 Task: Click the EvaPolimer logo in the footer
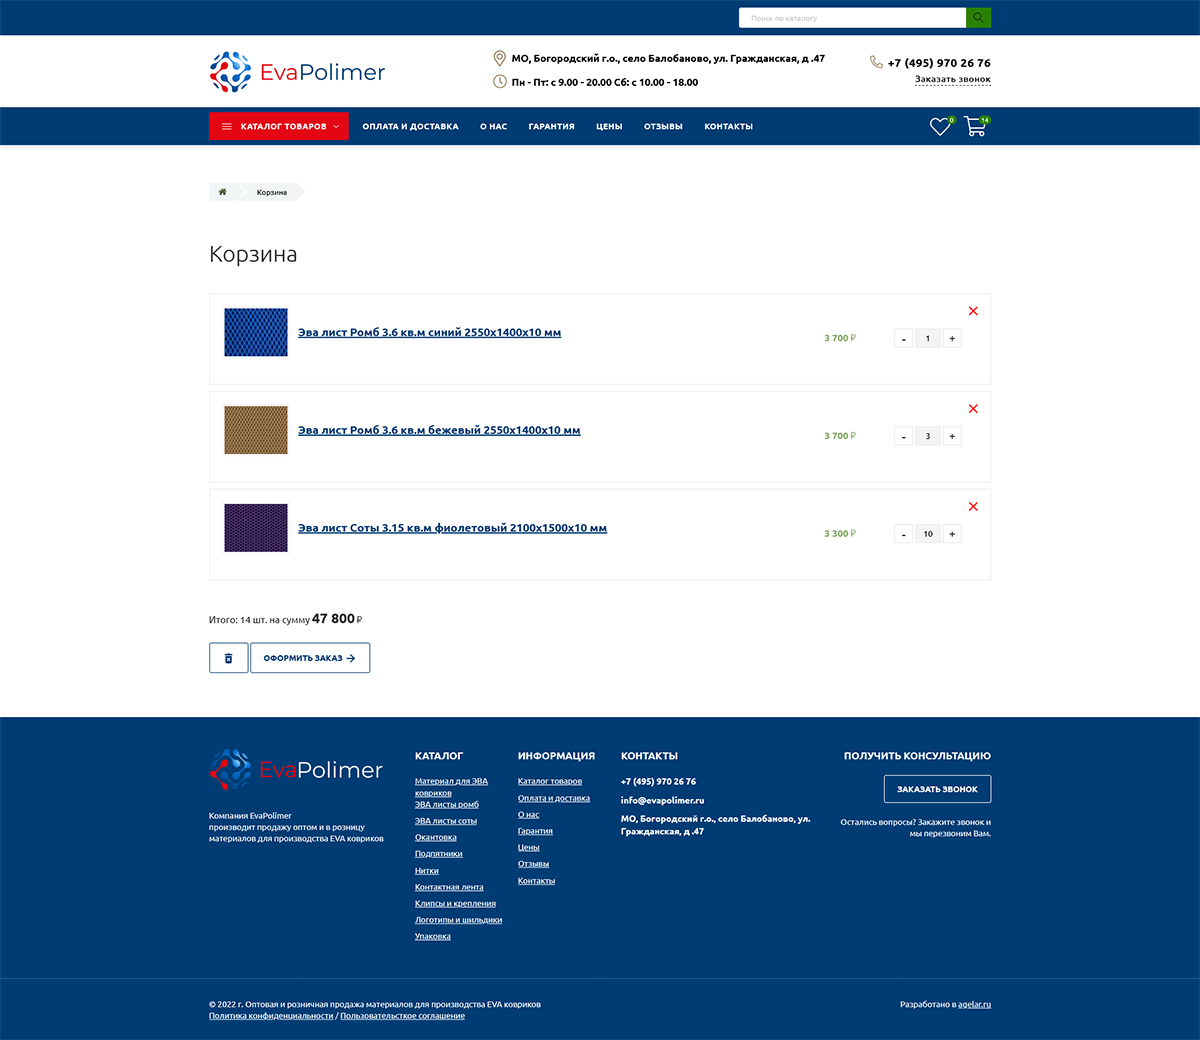pos(297,770)
